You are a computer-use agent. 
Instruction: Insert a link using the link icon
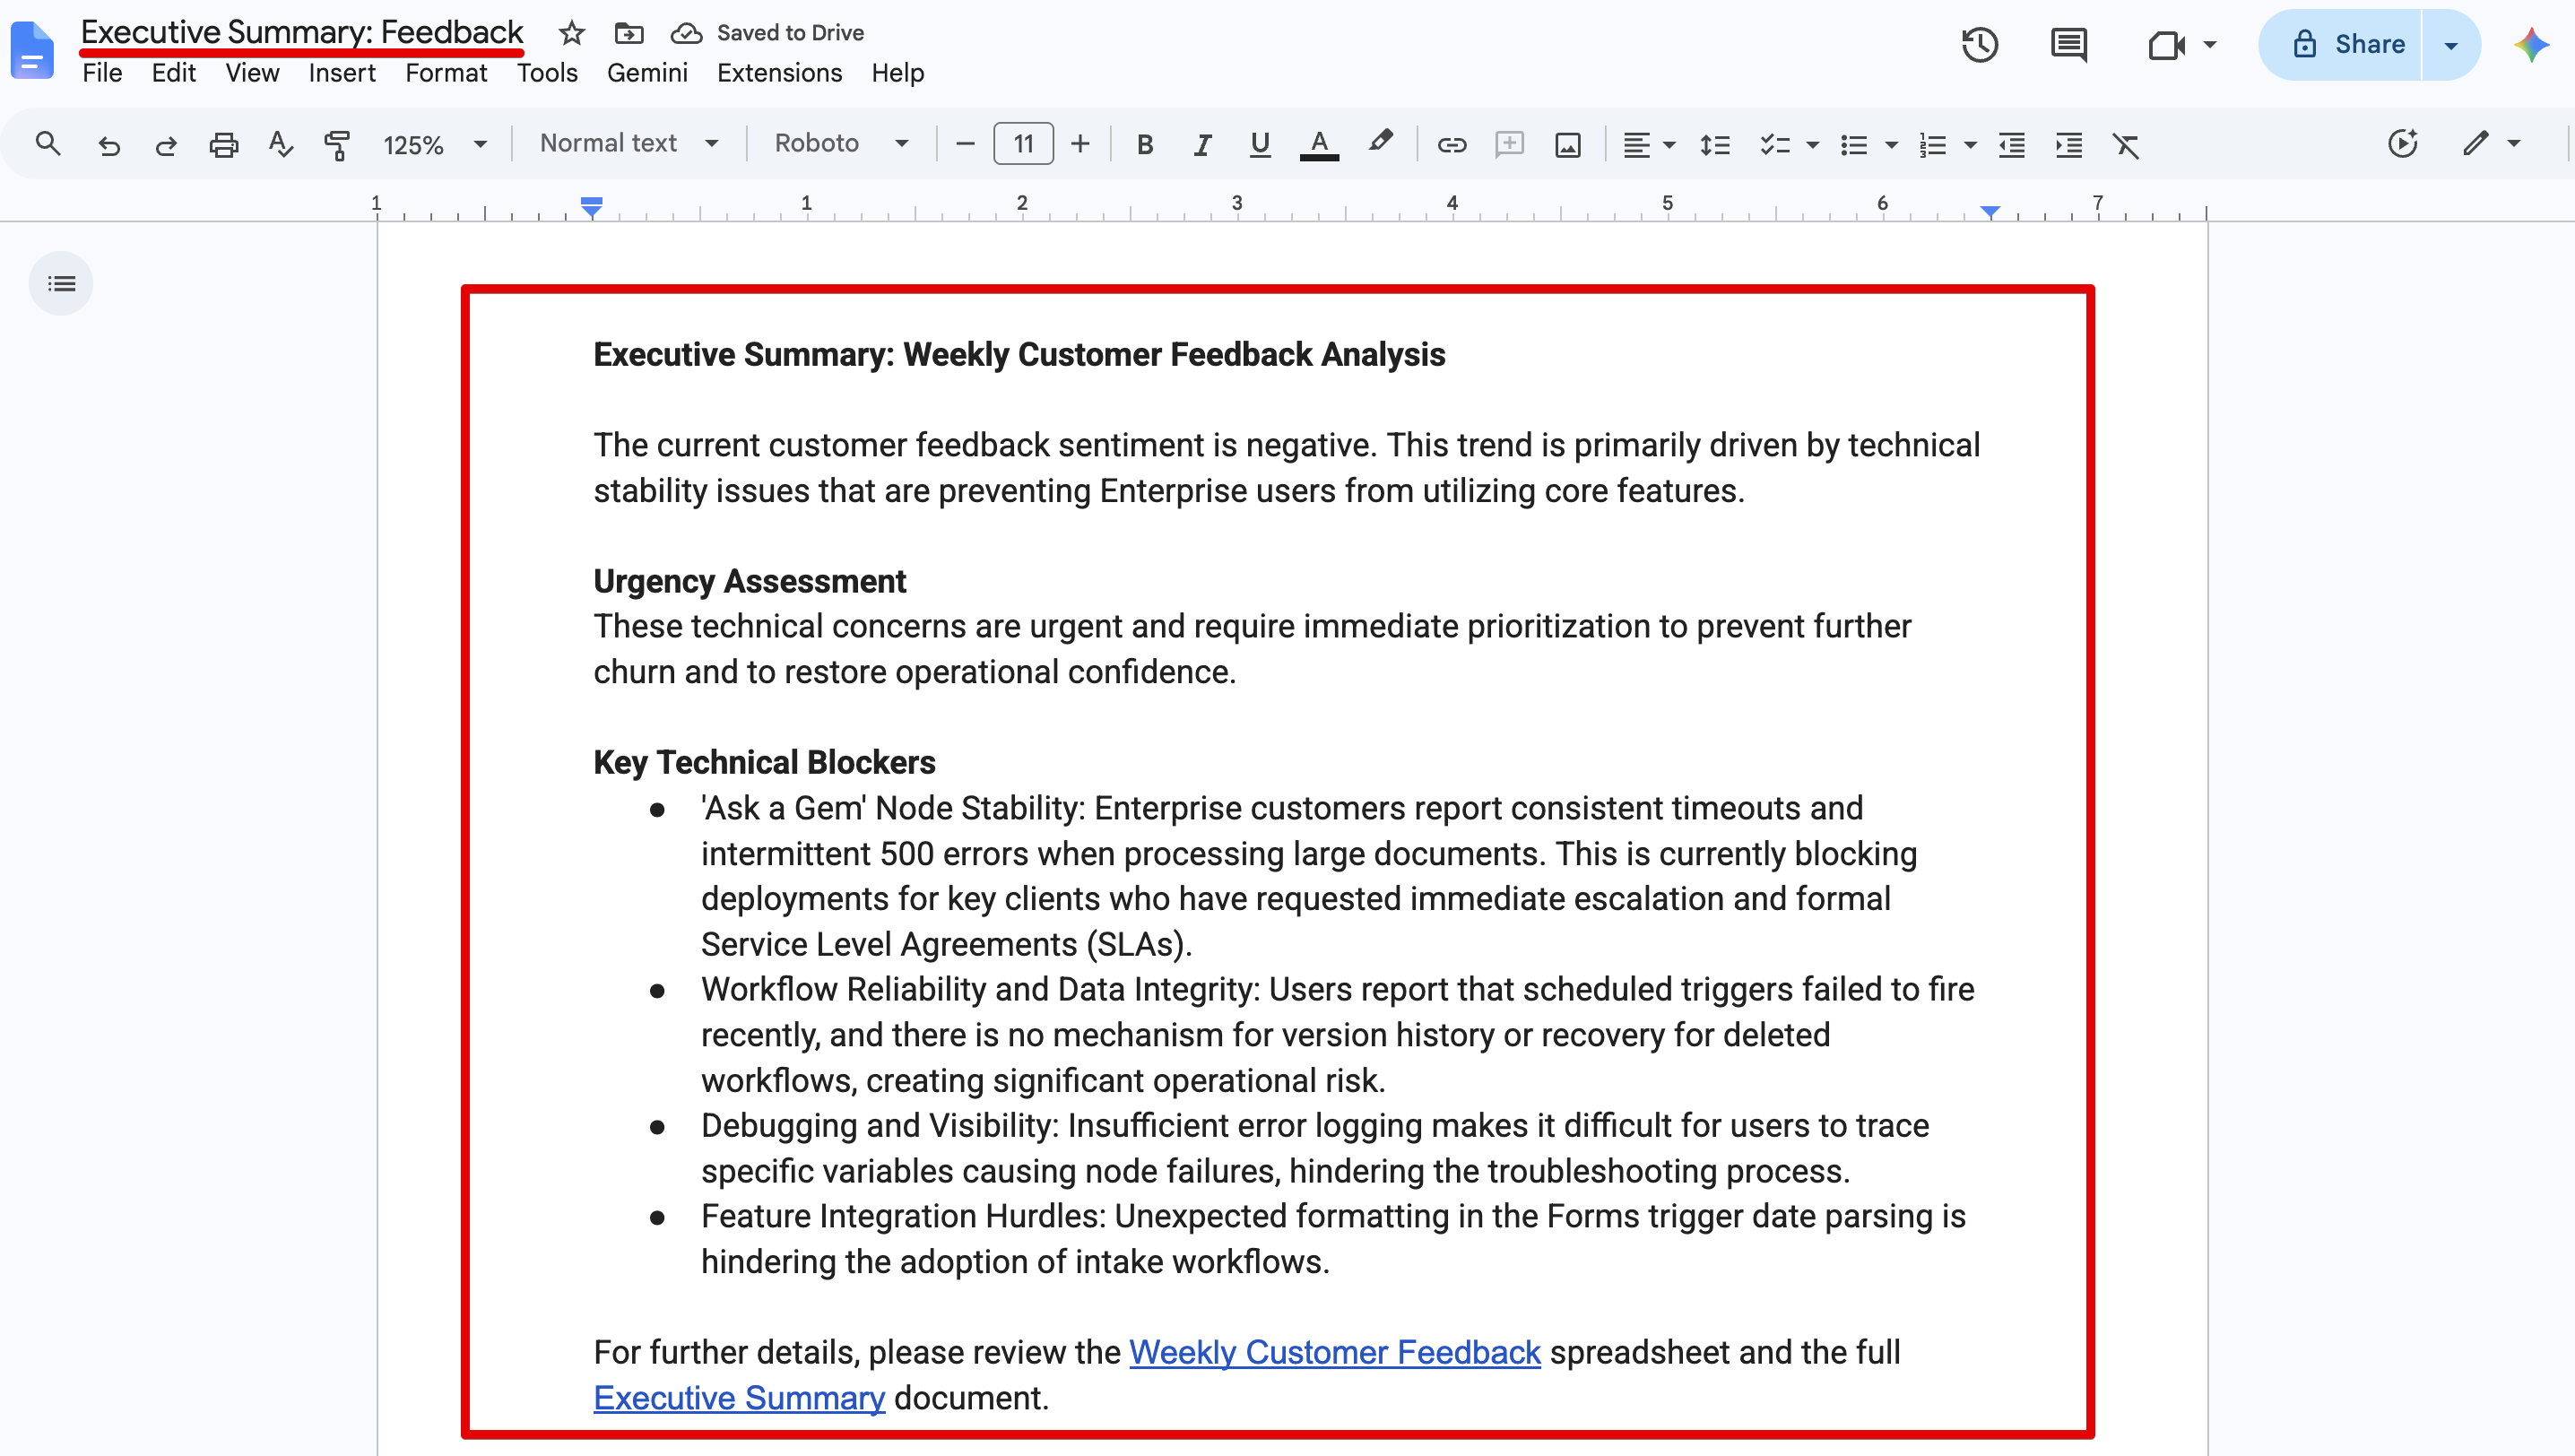(x=1451, y=145)
